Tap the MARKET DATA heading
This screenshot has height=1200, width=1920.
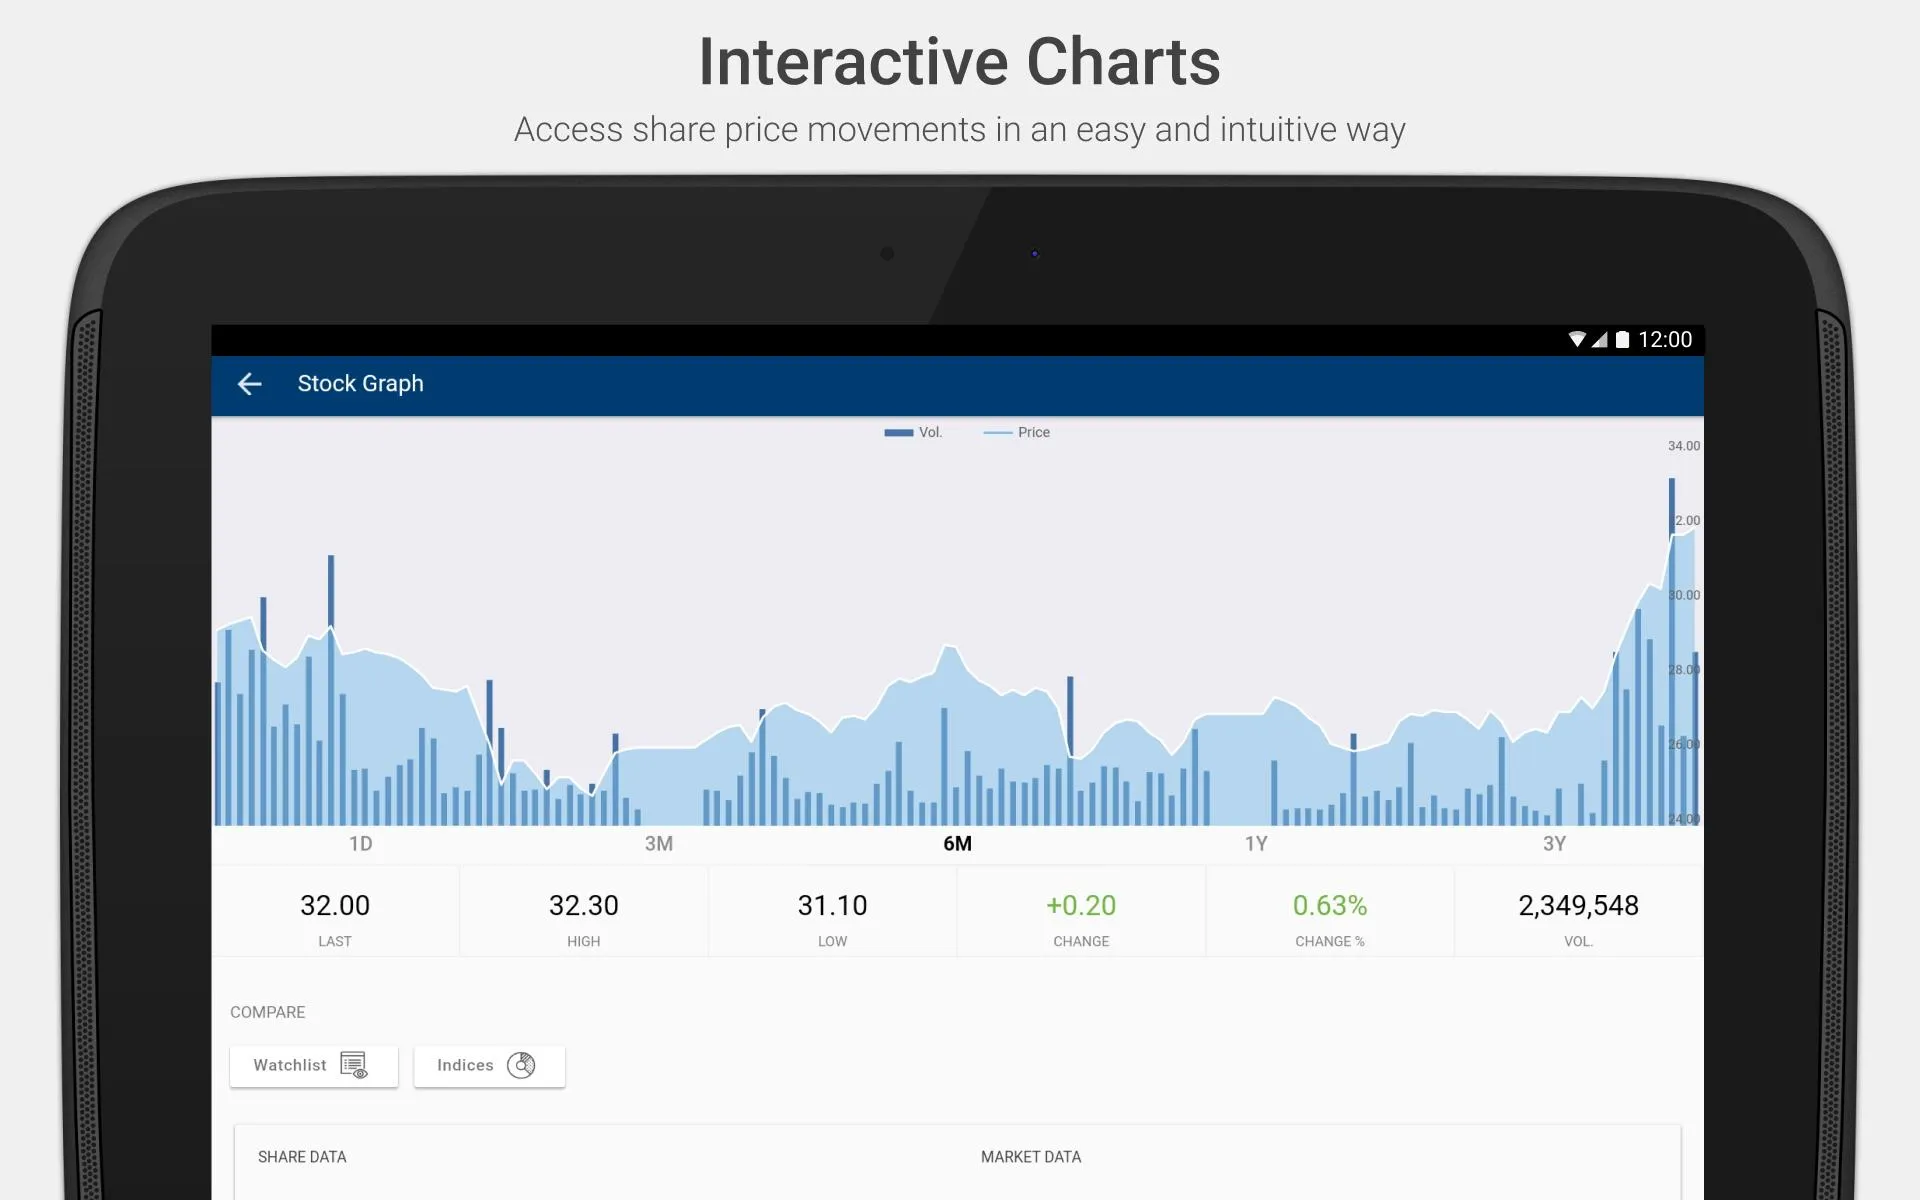point(1031,1157)
